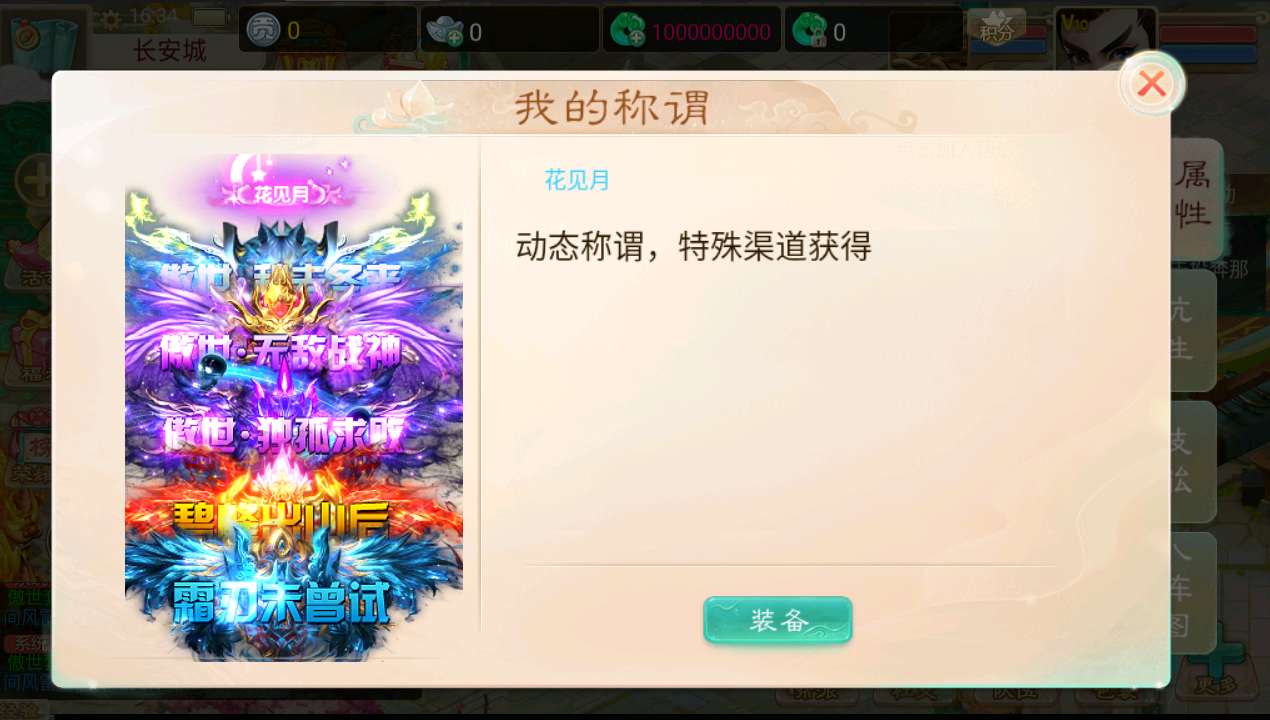Choose the 傲世·无敌战神 title

click(x=283, y=351)
